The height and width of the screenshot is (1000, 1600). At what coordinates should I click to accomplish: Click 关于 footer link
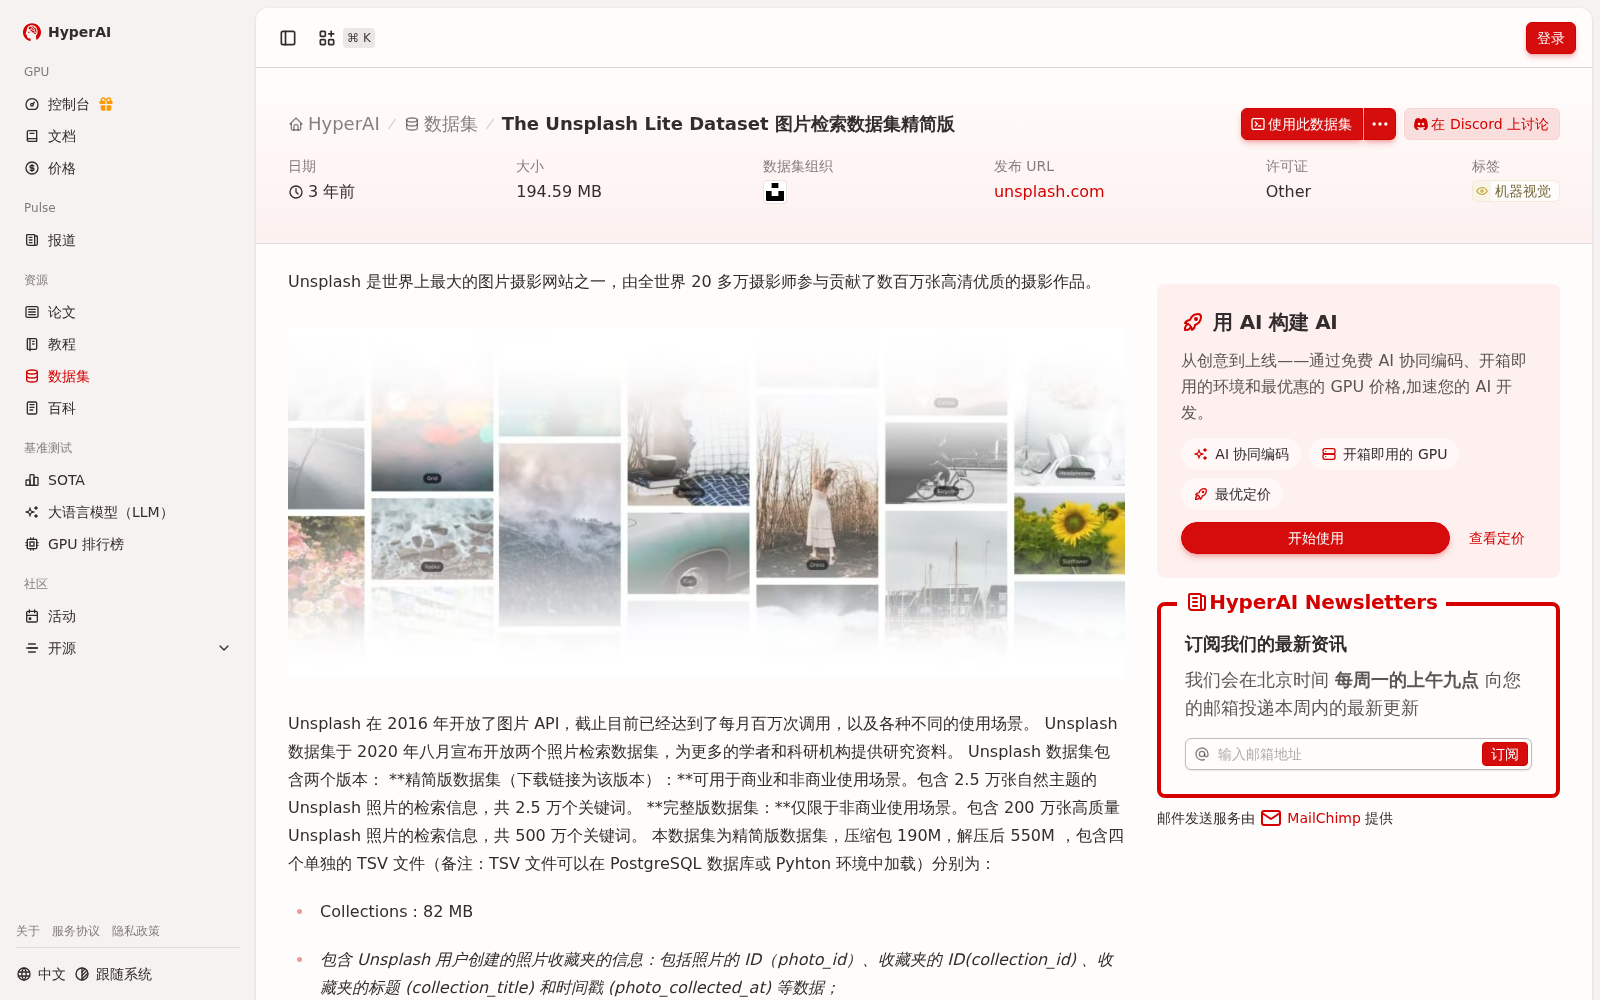click(x=28, y=931)
